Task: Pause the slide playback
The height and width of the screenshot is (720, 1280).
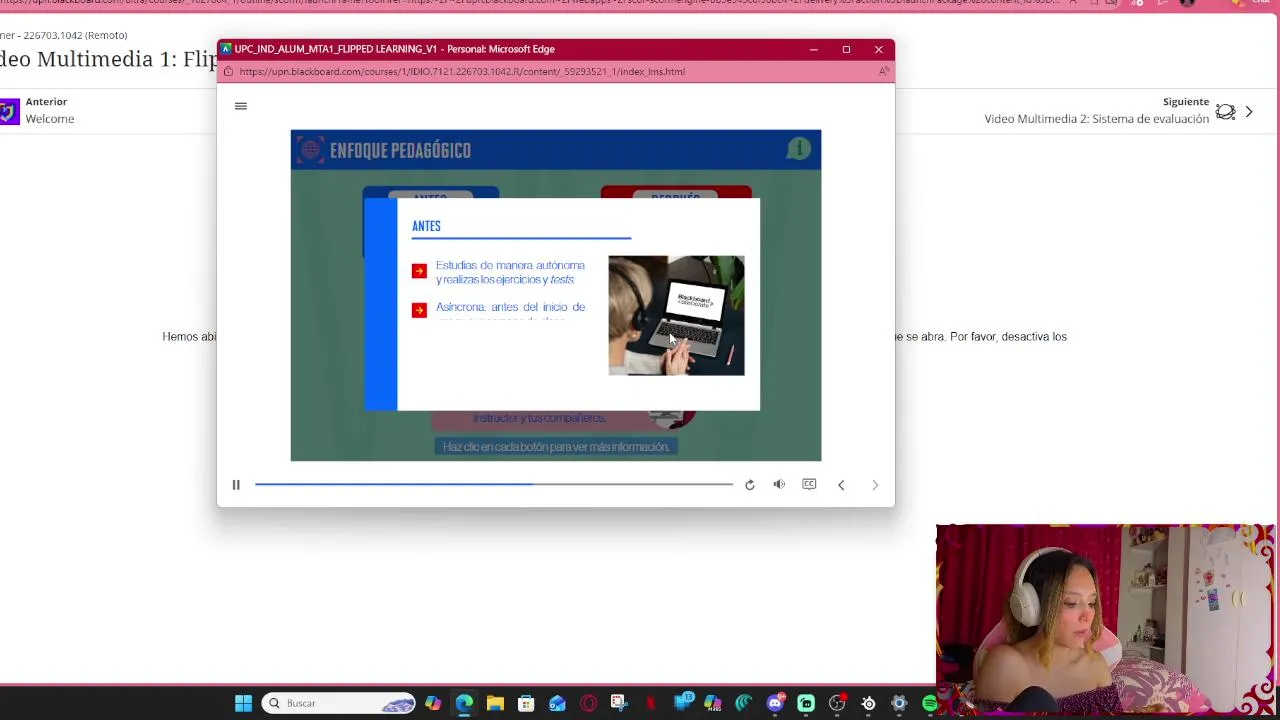Action: click(236, 485)
